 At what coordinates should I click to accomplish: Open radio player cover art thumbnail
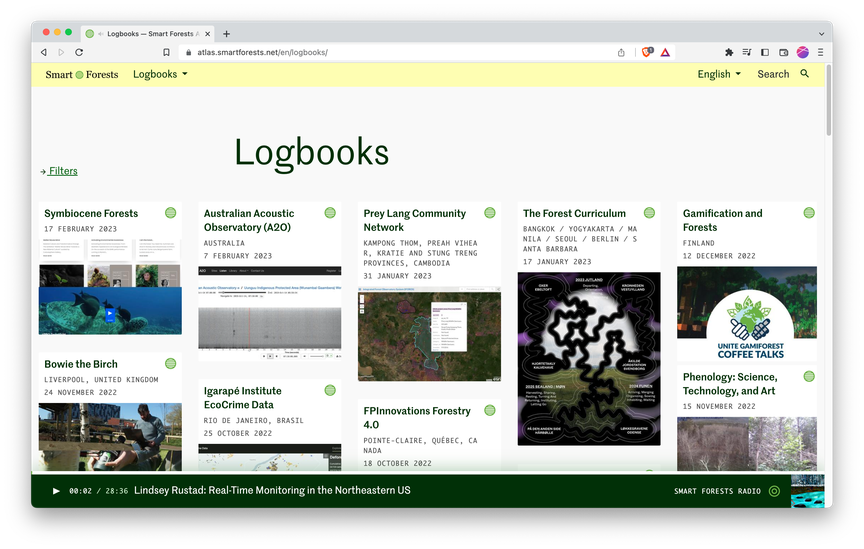point(808,491)
